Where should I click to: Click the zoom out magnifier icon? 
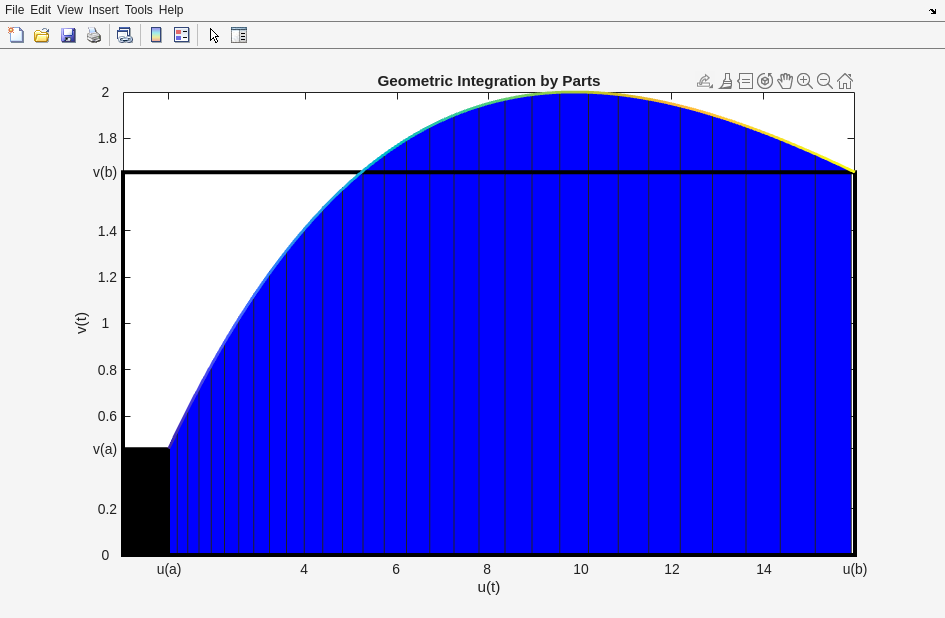pos(825,81)
